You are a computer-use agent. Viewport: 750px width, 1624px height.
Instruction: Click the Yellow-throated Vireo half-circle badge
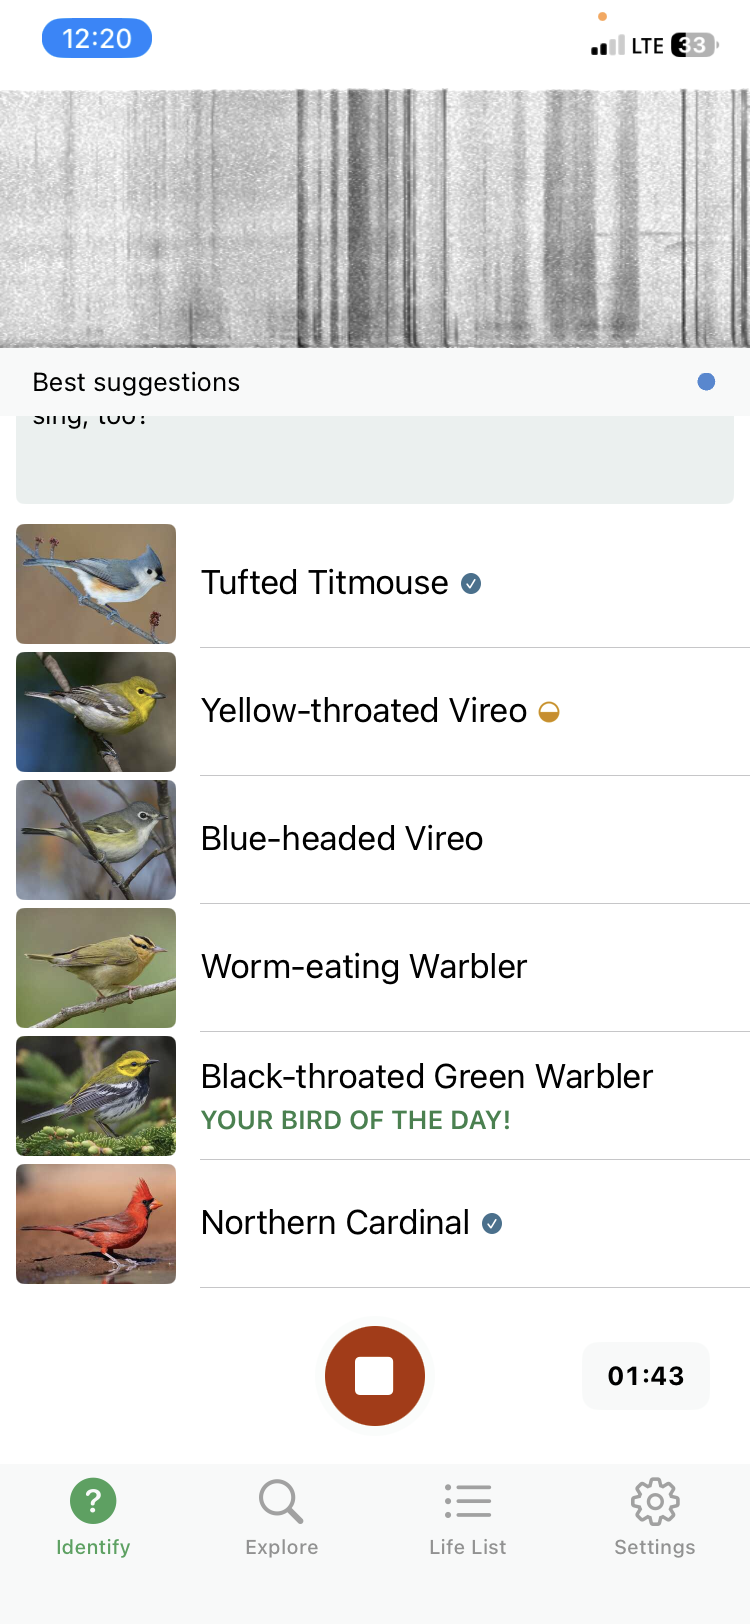[x=549, y=712]
